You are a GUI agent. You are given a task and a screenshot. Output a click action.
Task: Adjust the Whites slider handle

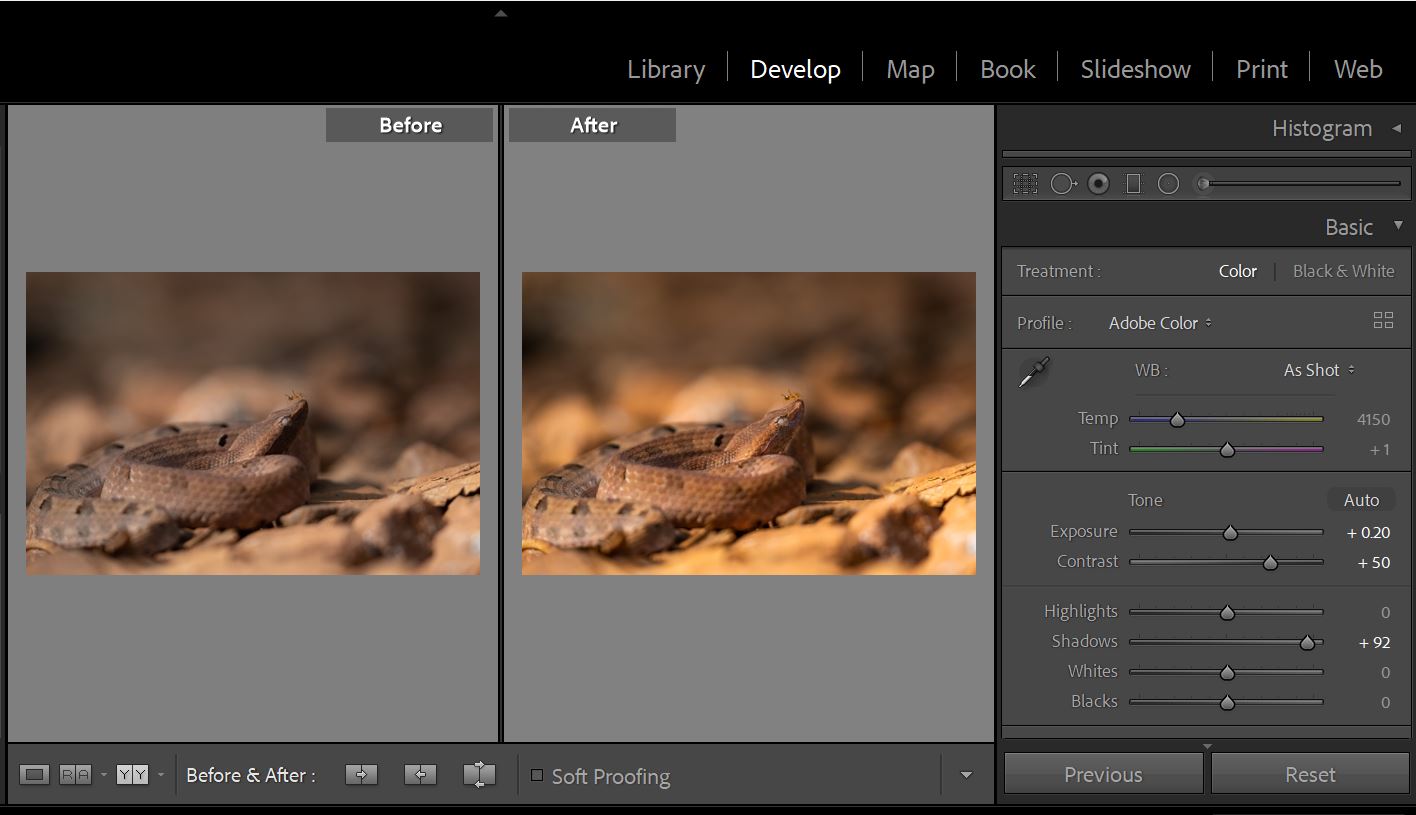click(1227, 673)
